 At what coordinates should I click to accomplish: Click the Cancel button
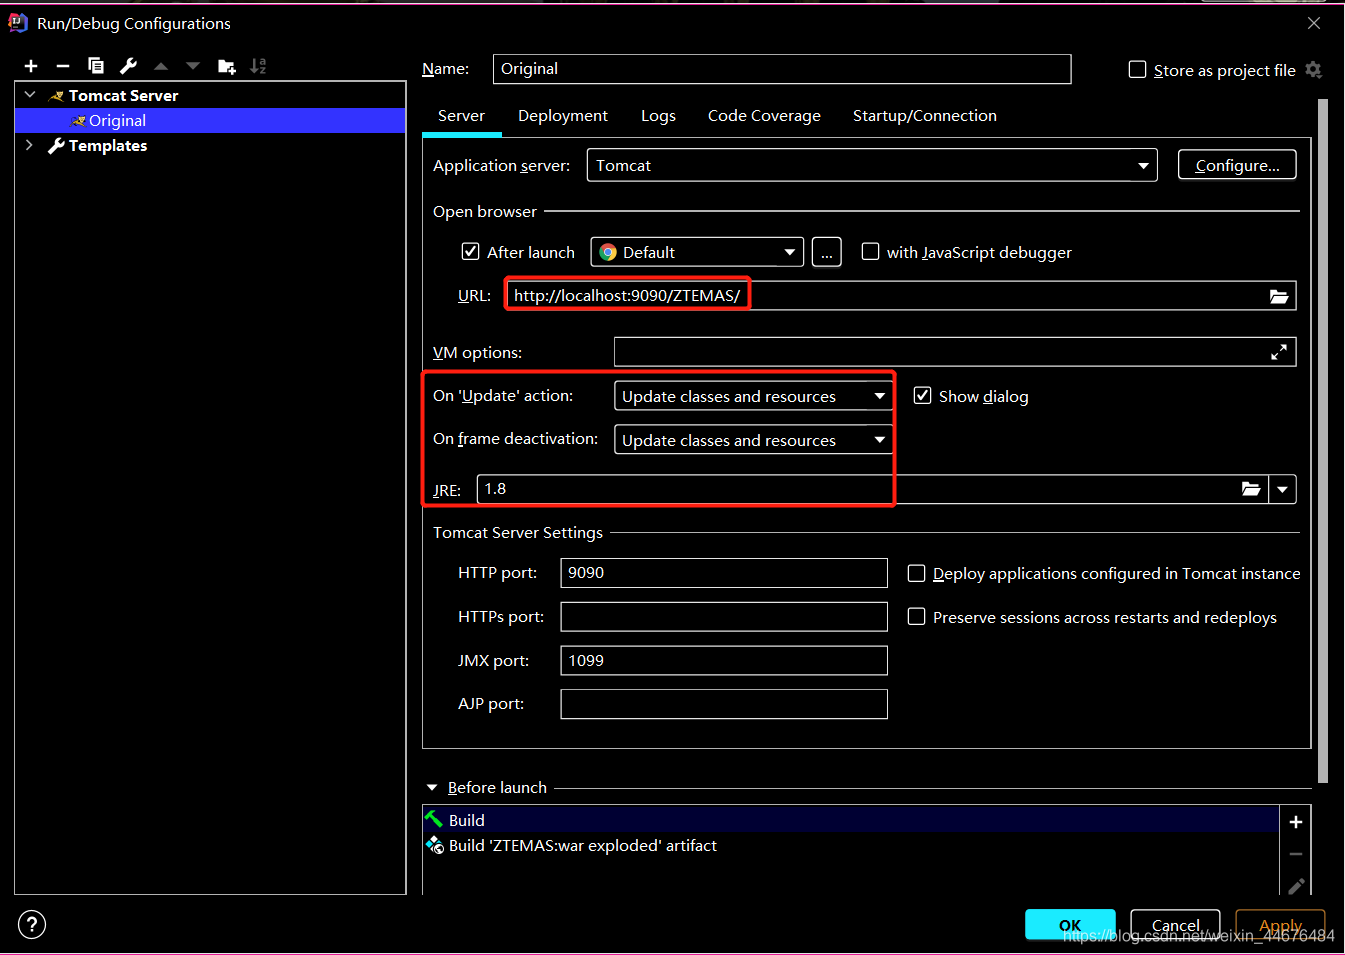pos(1175,925)
